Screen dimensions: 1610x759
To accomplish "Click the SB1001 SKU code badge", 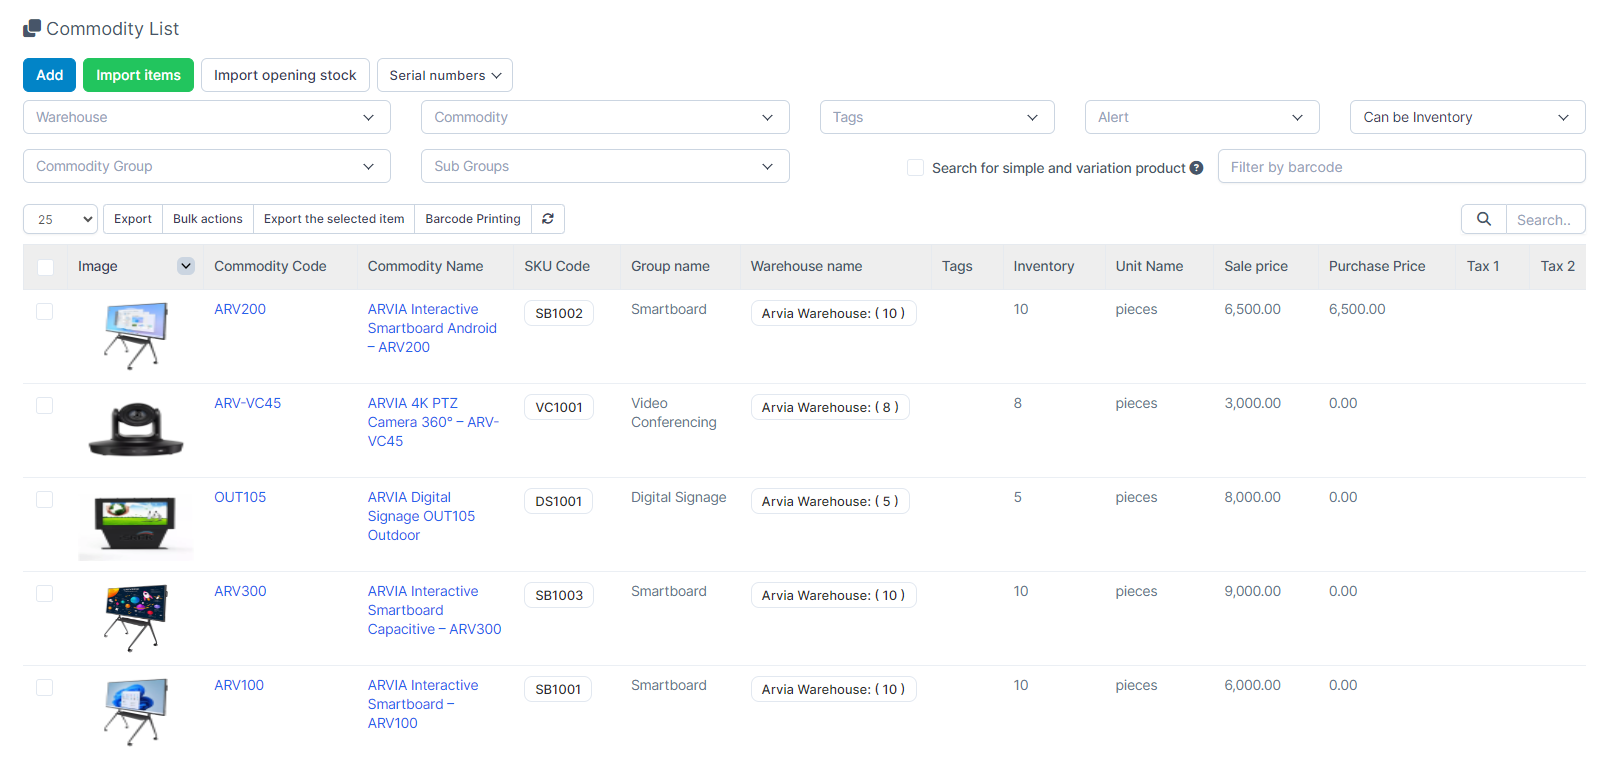I will point(558,689).
